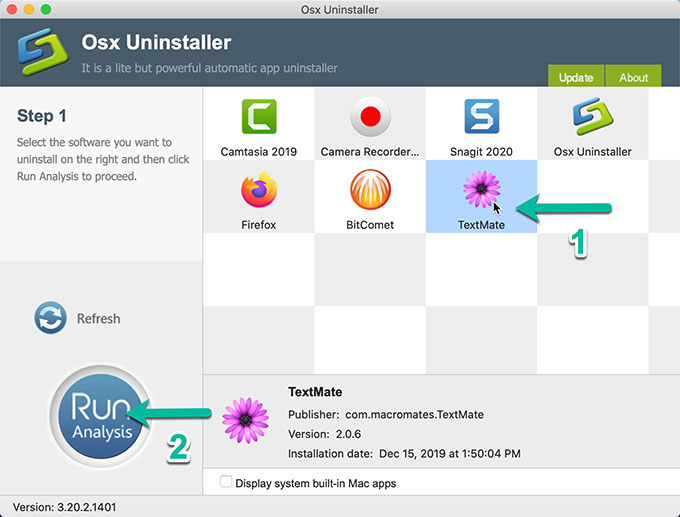Click TextMate icon in details panel
The height and width of the screenshot is (517, 680).
point(245,420)
